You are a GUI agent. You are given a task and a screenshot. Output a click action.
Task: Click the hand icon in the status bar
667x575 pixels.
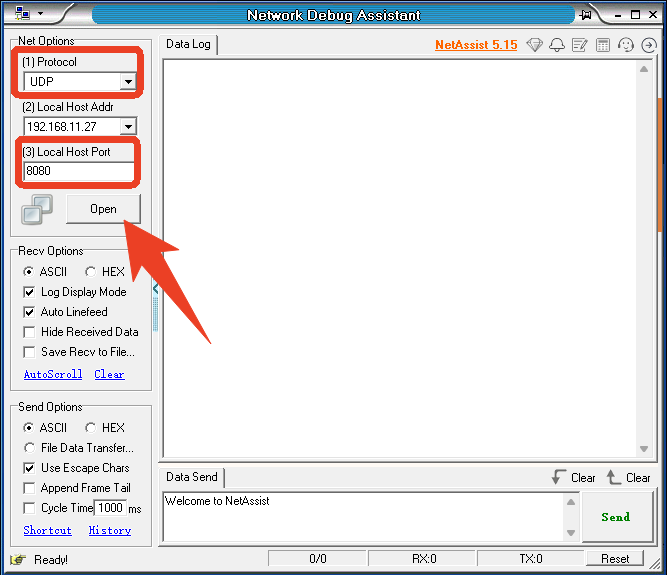tap(18, 559)
